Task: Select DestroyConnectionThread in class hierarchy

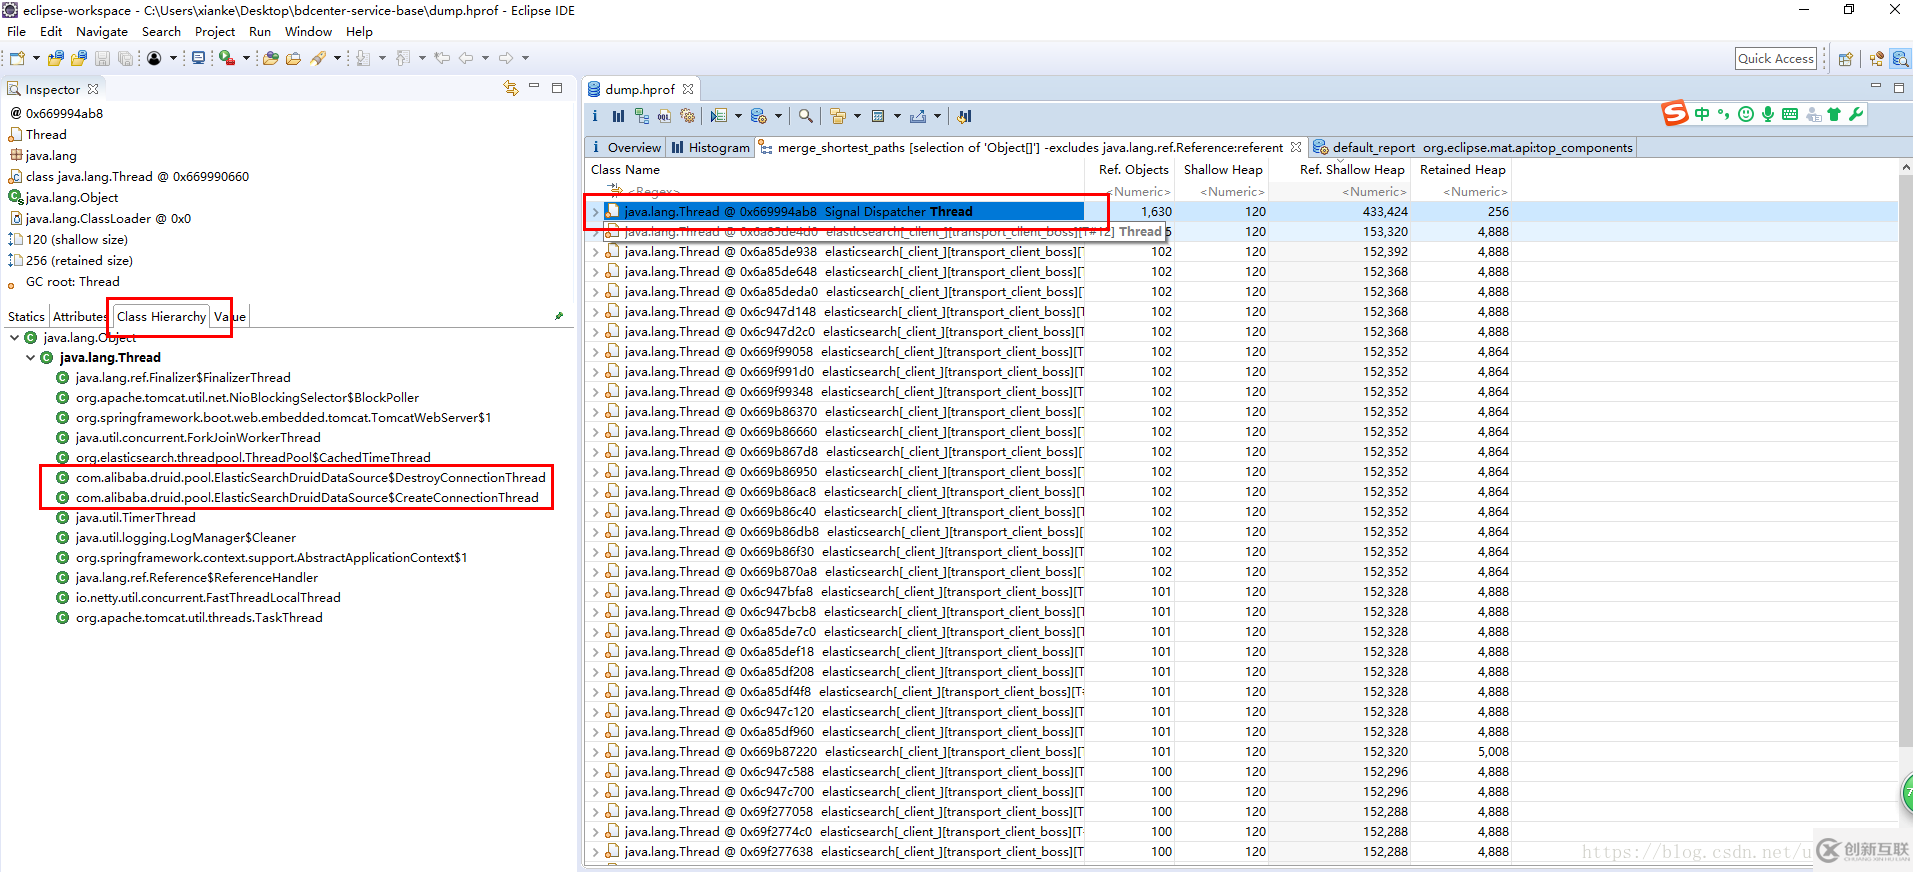Action: [x=310, y=478]
